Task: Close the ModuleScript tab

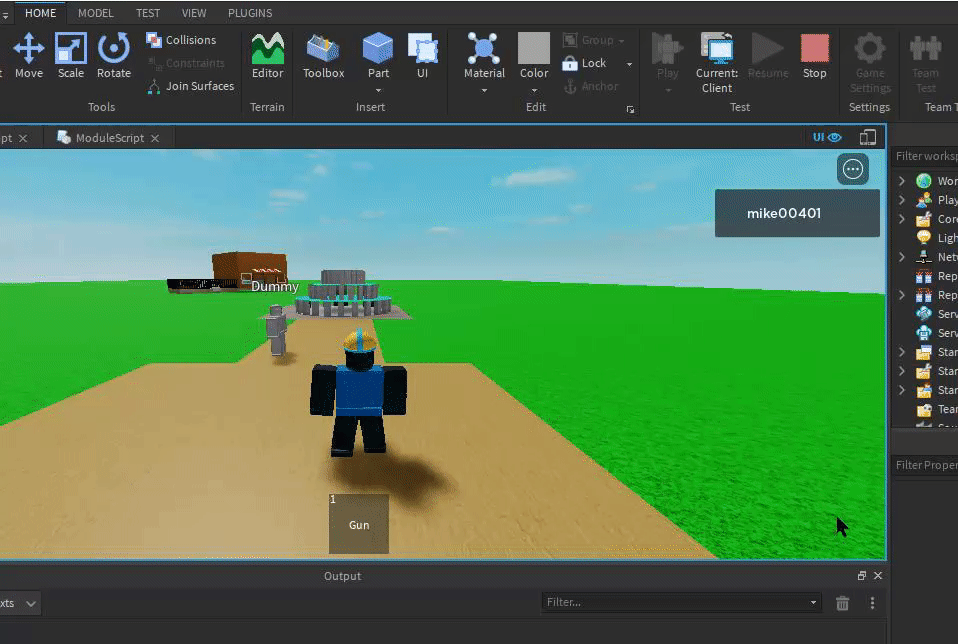Action: coord(155,138)
